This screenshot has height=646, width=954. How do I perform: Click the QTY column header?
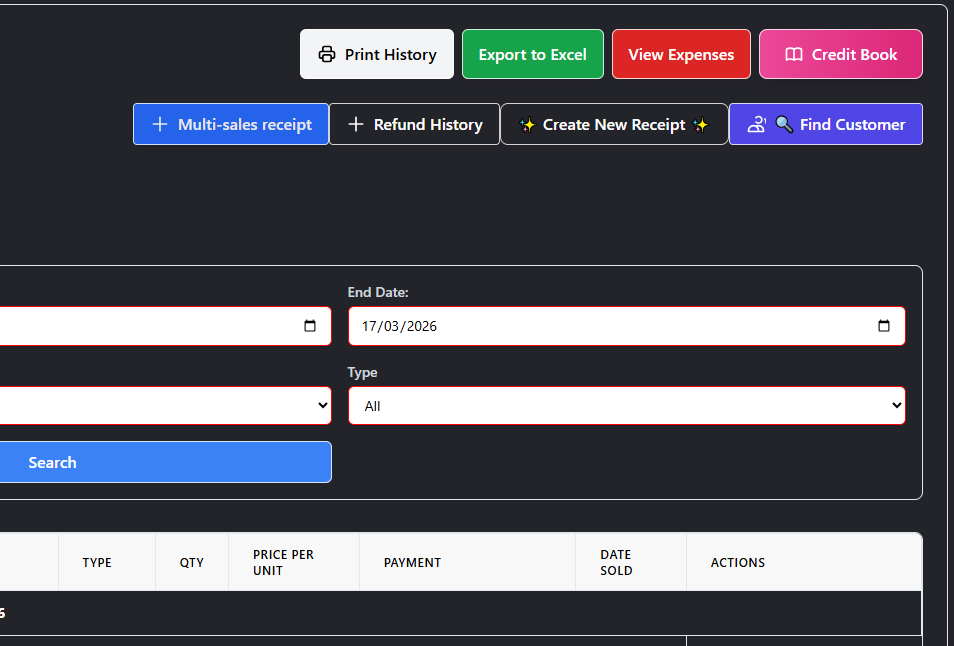[x=191, y=563]
